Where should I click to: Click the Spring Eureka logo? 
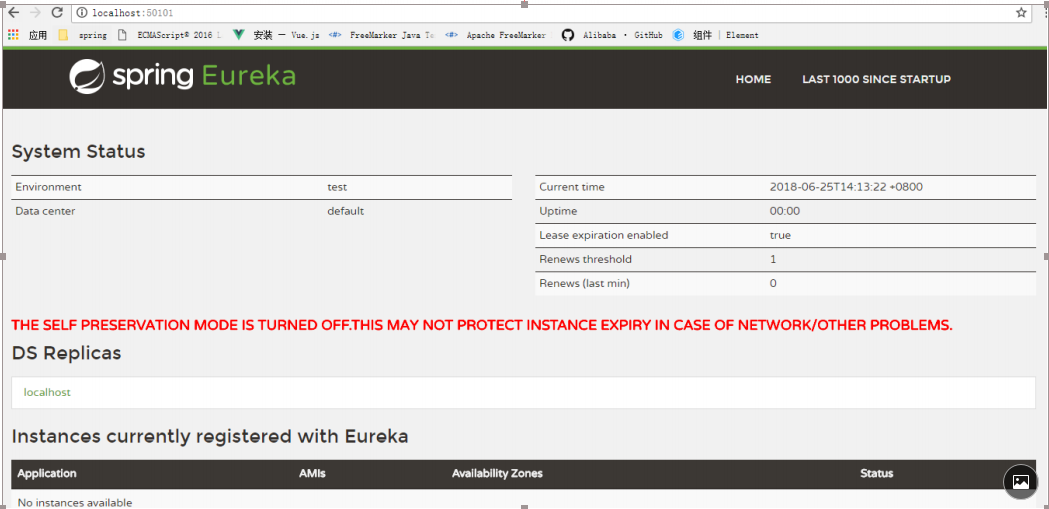(x=182, y=76)
